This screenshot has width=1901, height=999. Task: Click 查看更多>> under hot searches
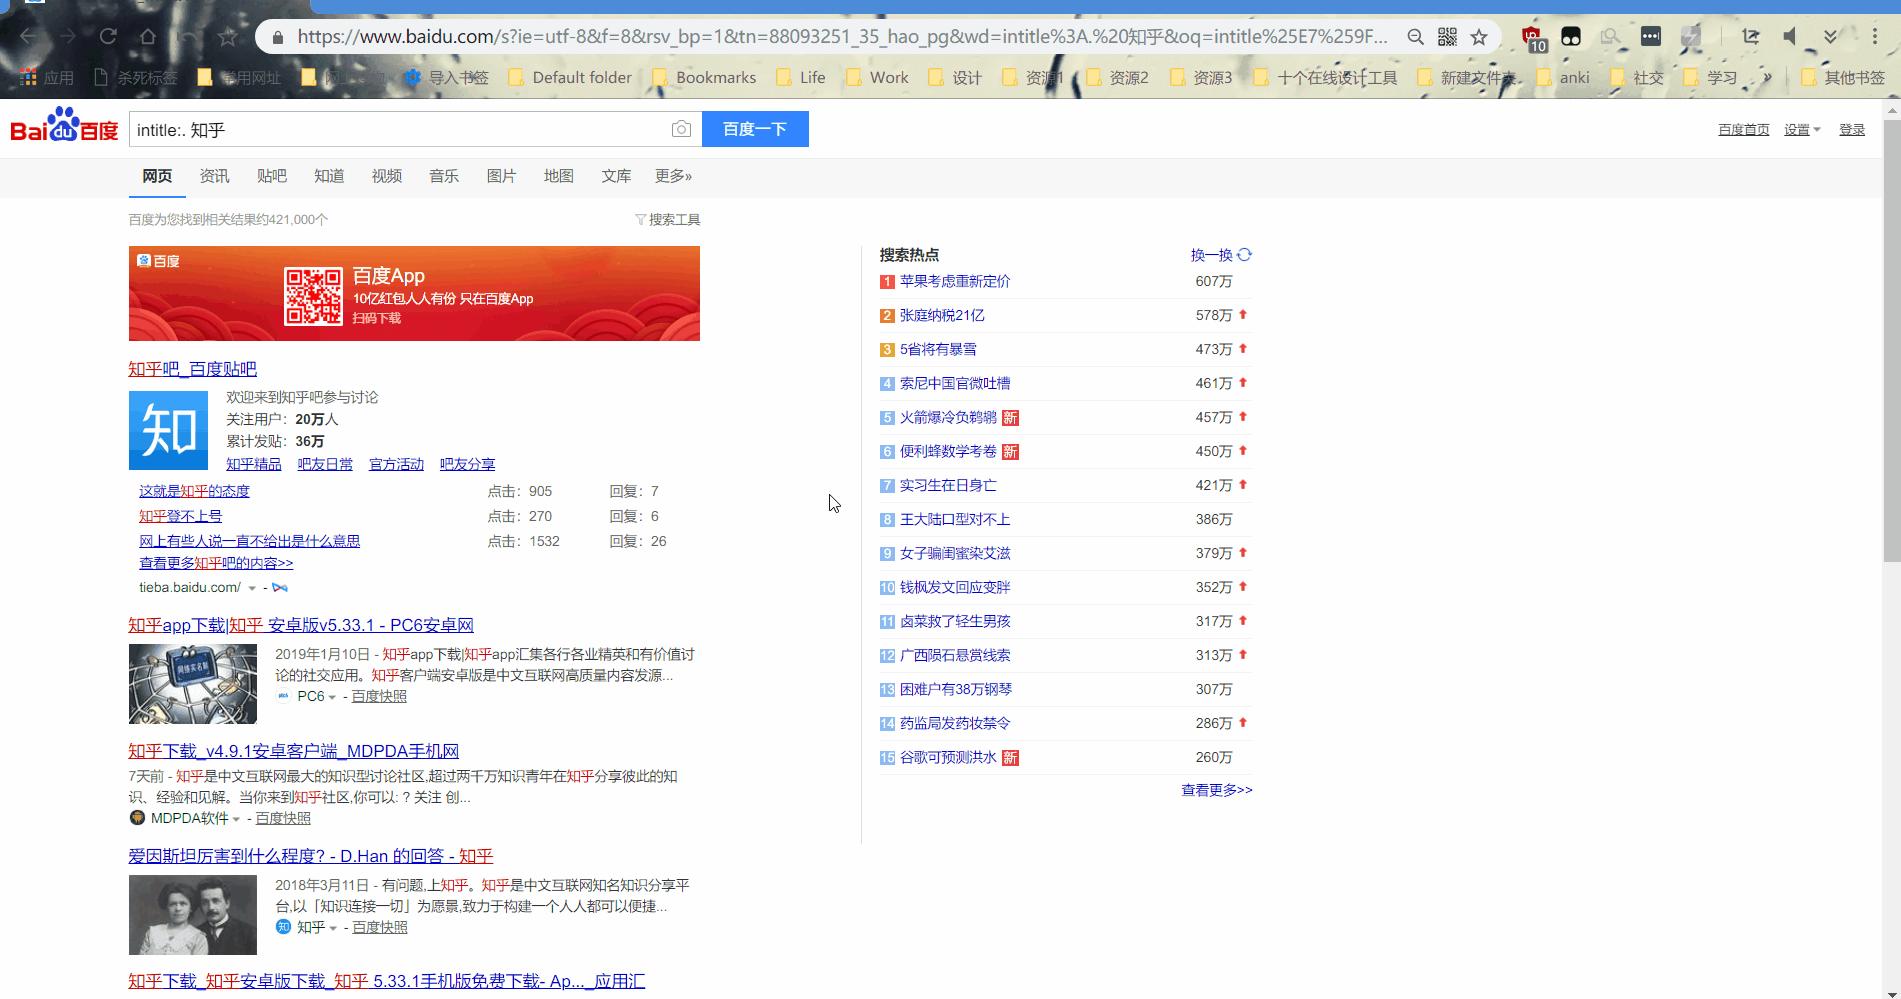pyautogui.click(x=1217, y=790)
